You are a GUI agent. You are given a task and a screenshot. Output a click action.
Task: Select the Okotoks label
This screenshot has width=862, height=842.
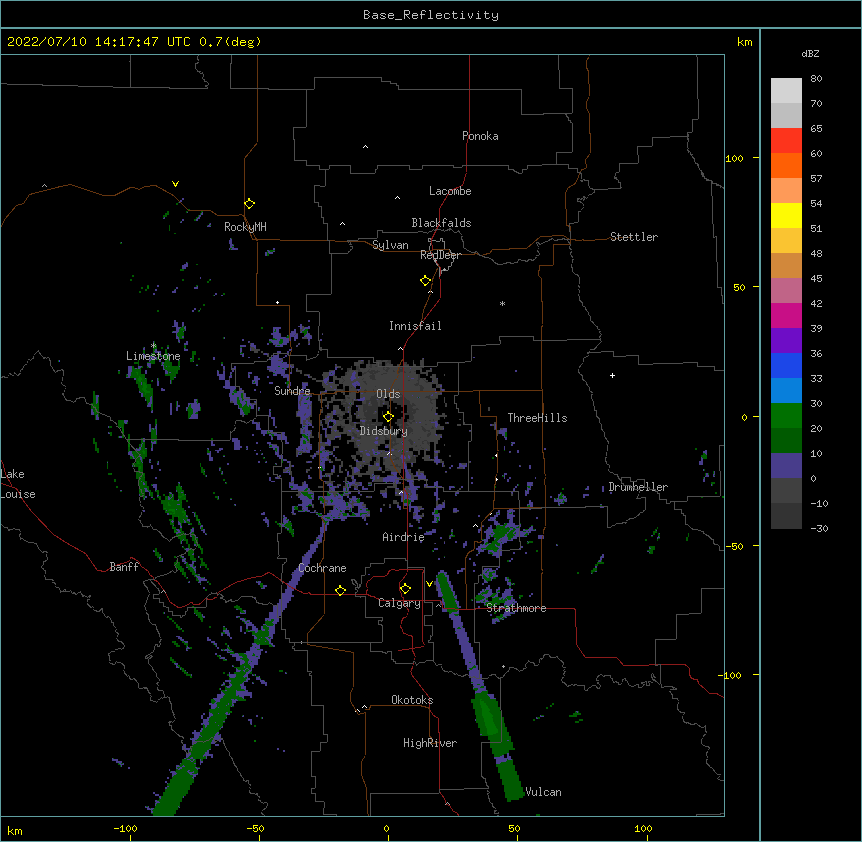(412, 700)
